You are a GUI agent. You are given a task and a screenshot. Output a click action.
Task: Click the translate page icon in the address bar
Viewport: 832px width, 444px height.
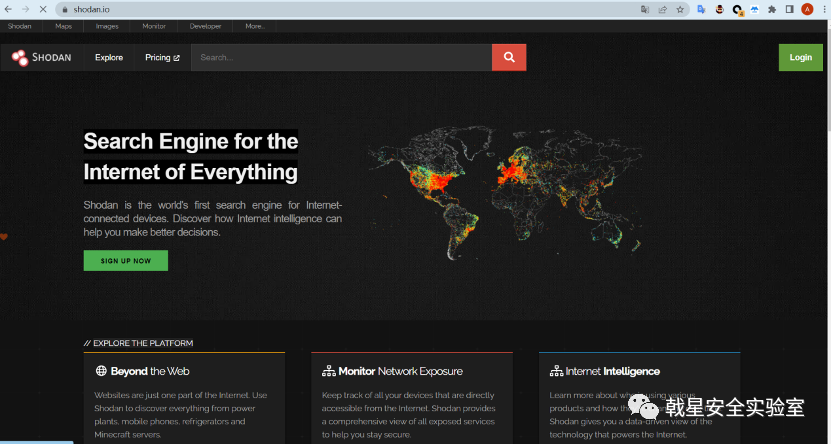[645, 10]
